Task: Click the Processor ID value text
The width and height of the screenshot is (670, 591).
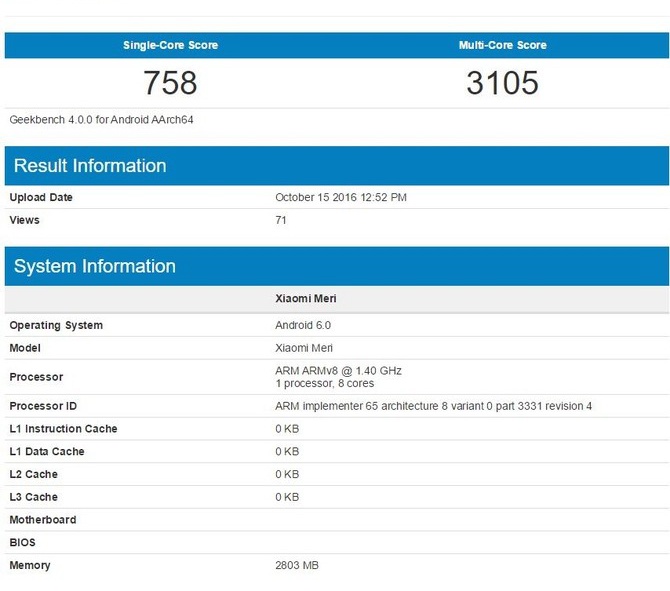Action: click(433, 406)
